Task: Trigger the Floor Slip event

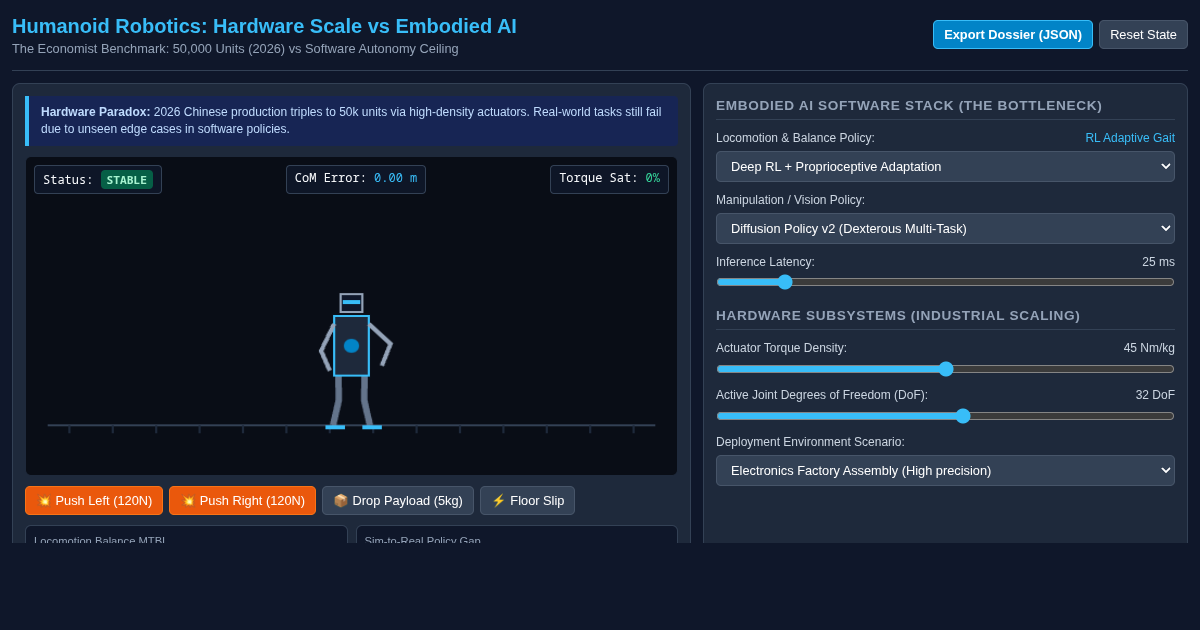Action: click(527, 500)
